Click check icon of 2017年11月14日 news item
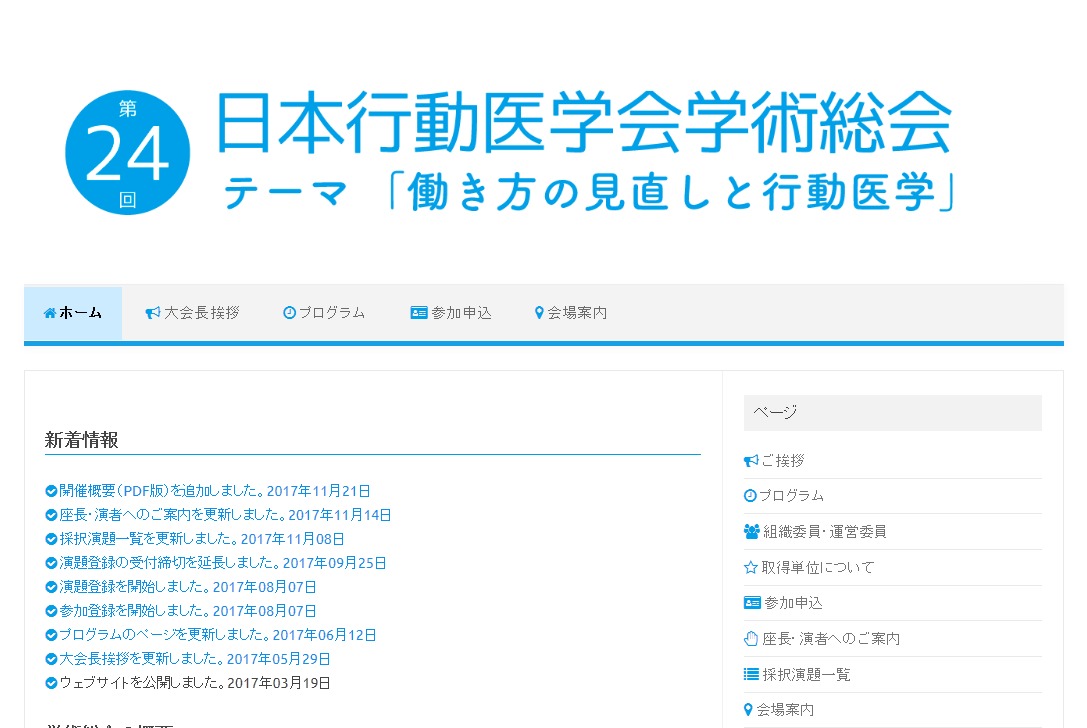 51,515
